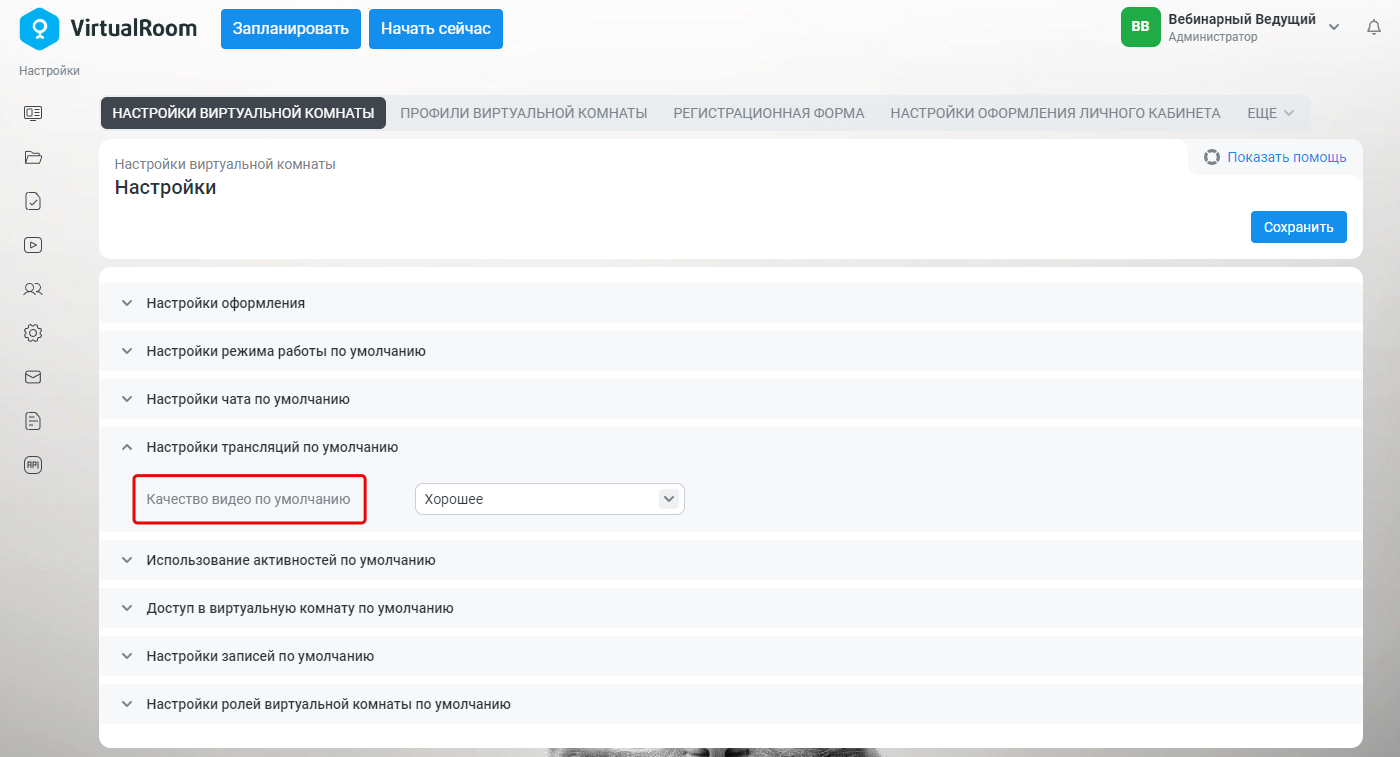Click the green BB user avatar
This screenshot has width=1400, height=757.
1140,27
